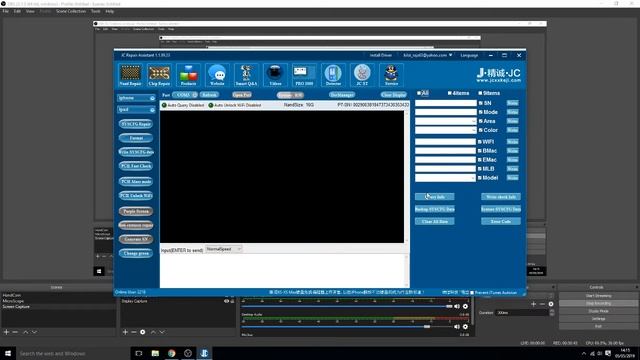Open the Service penguin icon
This screenshot has height=360, width=640.
pos(391,75)
